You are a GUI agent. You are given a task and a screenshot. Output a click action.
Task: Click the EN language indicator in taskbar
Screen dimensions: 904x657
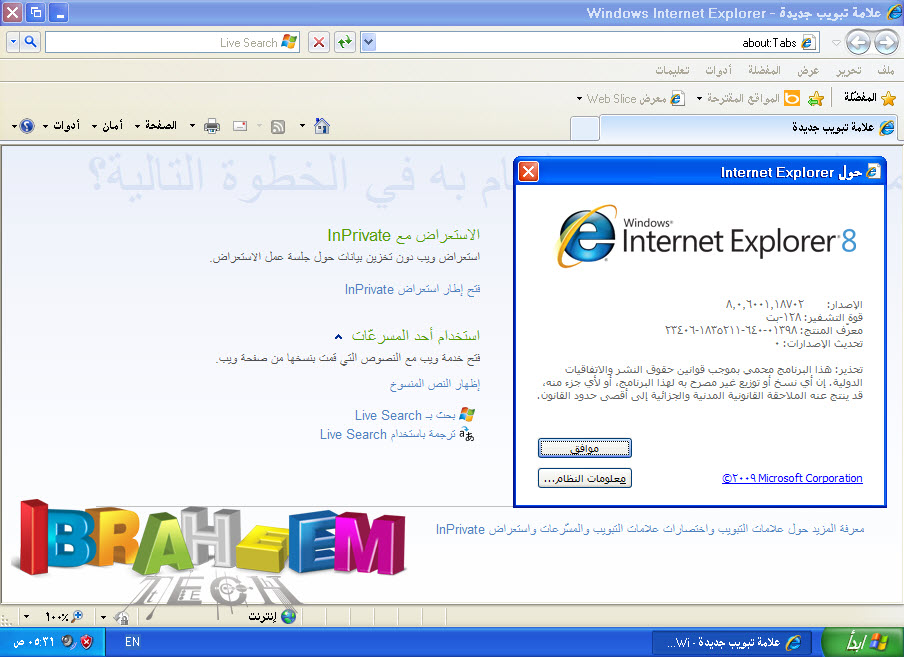[x=132, y=642]
